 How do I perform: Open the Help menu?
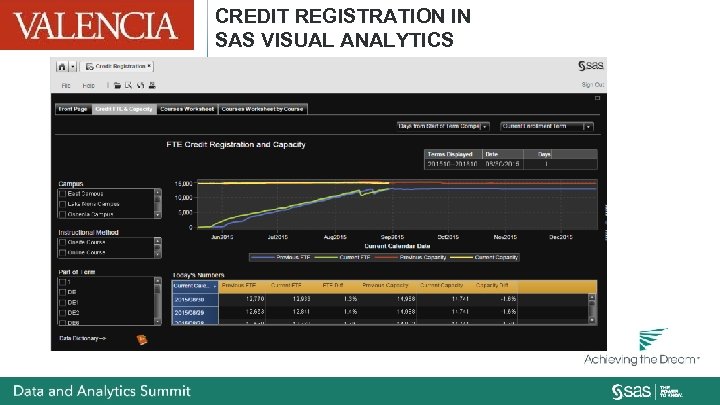tap(89, 85)
